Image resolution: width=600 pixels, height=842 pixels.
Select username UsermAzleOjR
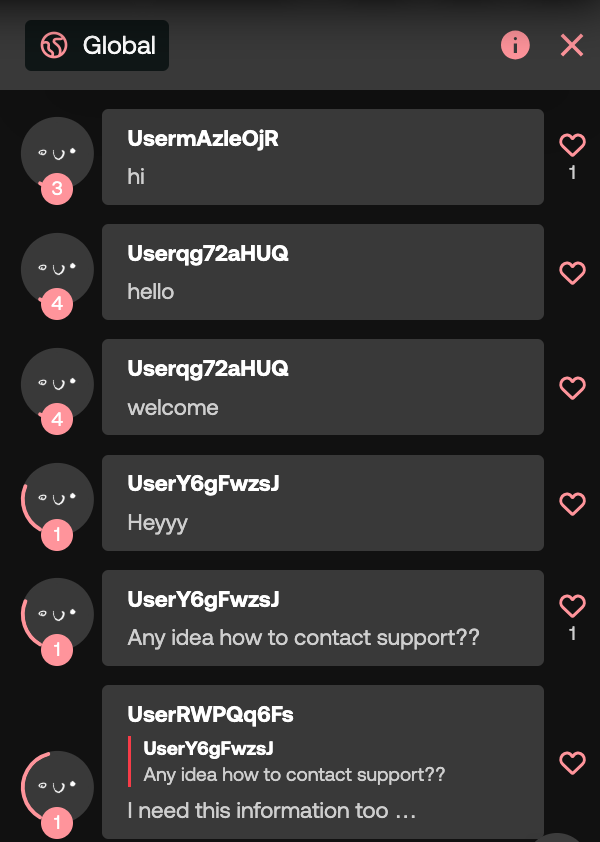pos(203,139)
